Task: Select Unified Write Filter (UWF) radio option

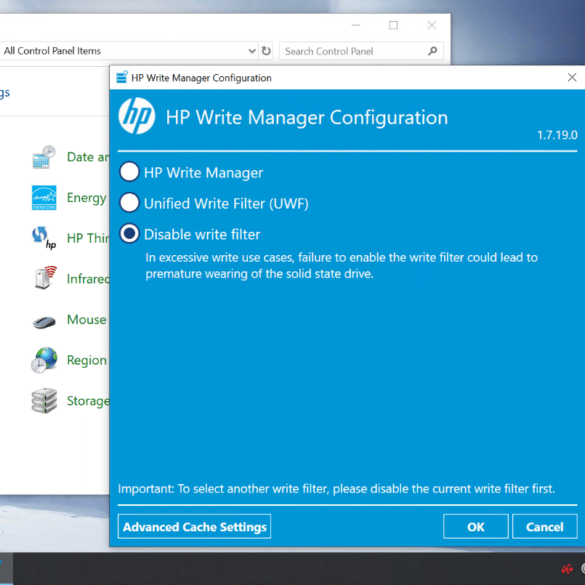Action: 129,203
